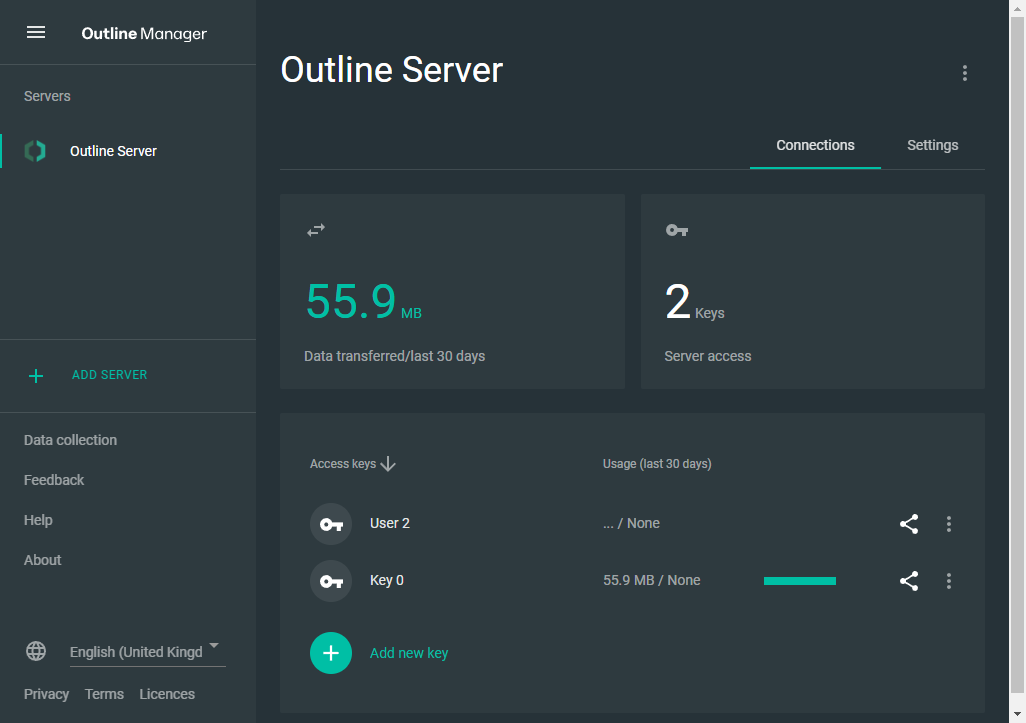1026x723 pixels.
Task: Click the Outline Manager logo title
Action: 144,33
